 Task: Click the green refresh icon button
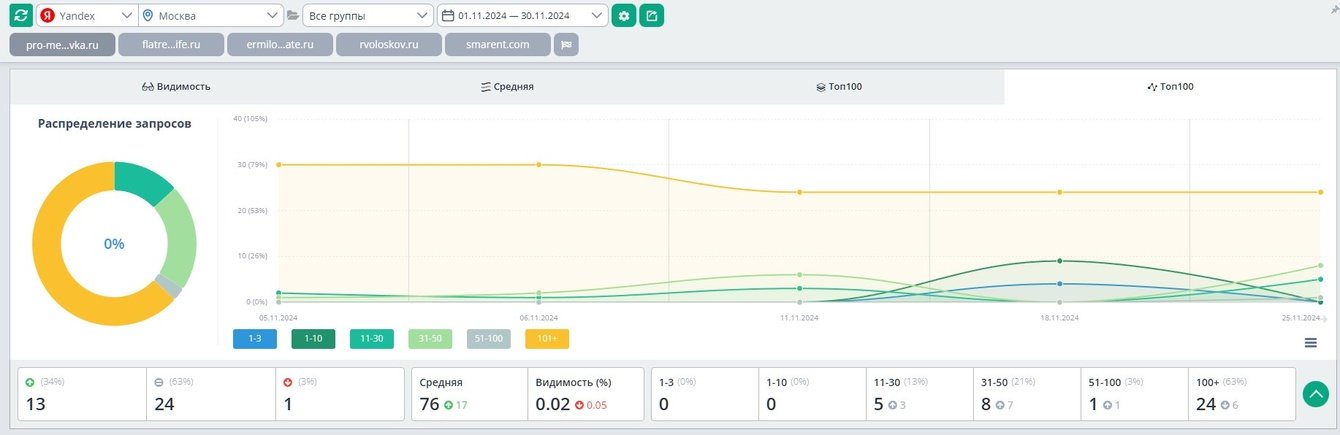click(22, 15)
